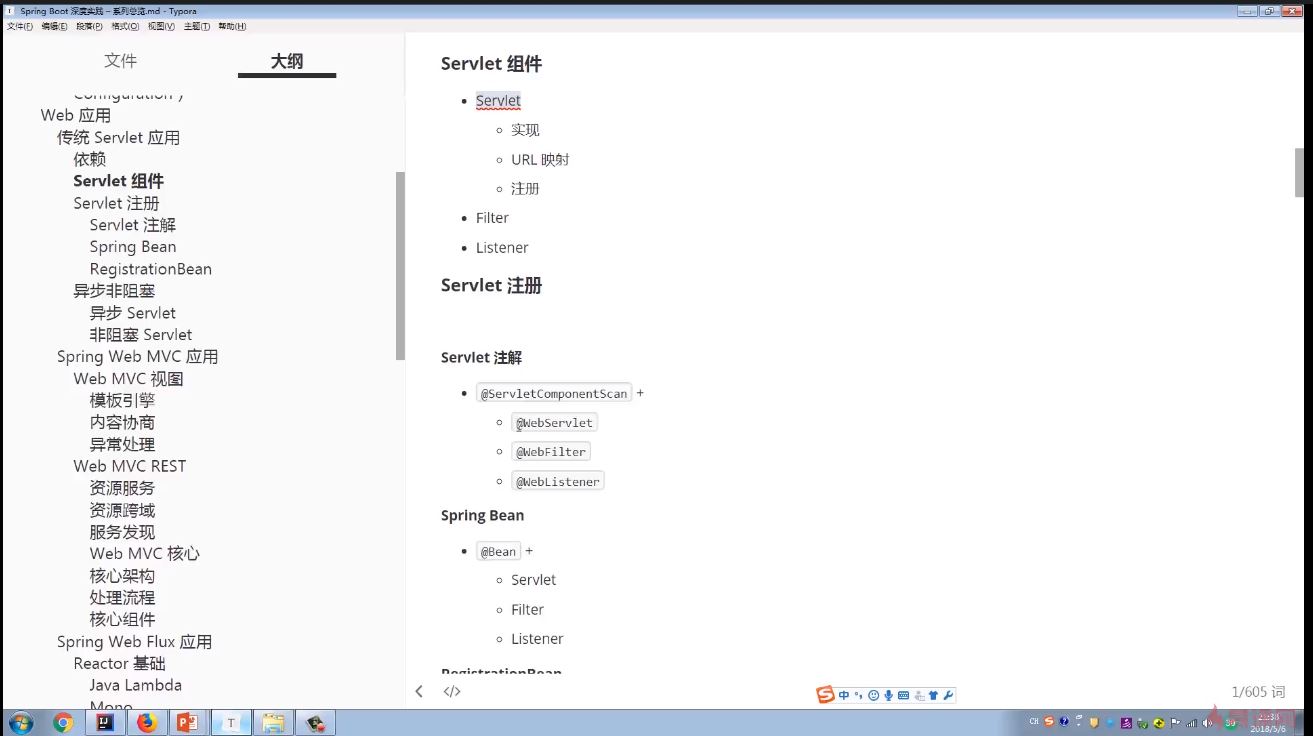The image size is (1313, 736).
Task: Open the 格式(O) menu
Action: tap(125, 26)
